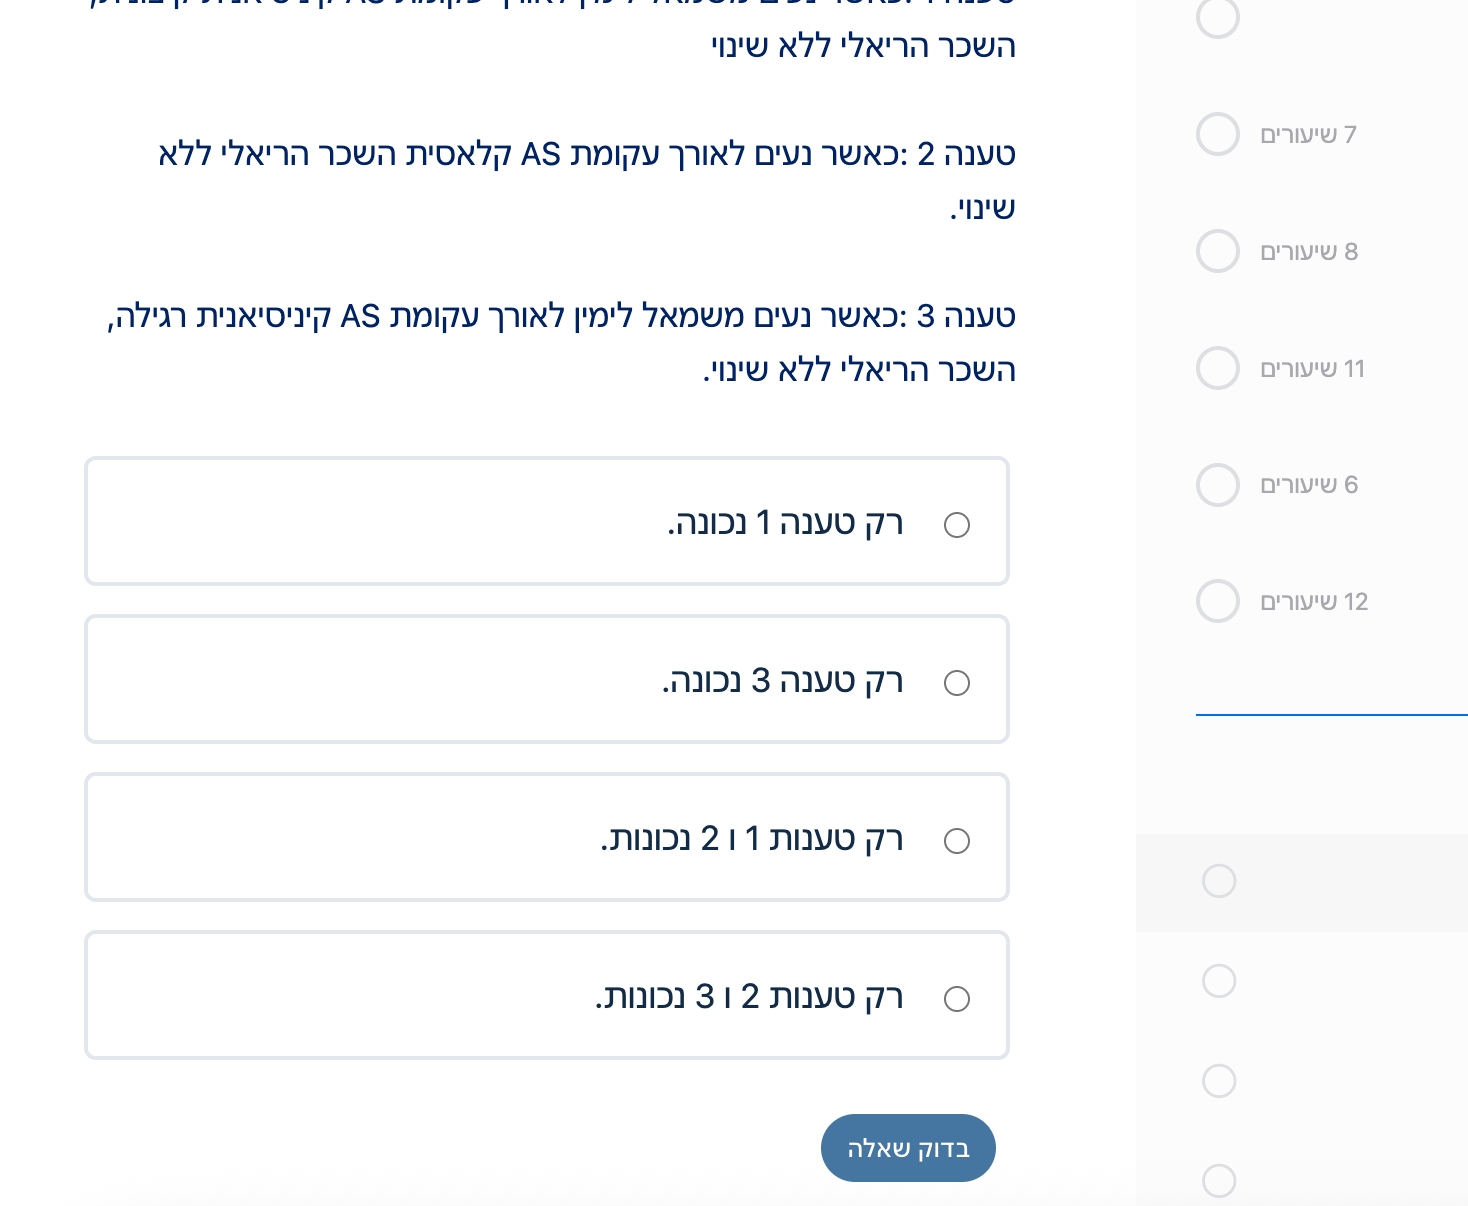Open the '12 שיעורים' sidebar link
The width and height of the screenshot is (1468, 1206).
pos(1314,602)
